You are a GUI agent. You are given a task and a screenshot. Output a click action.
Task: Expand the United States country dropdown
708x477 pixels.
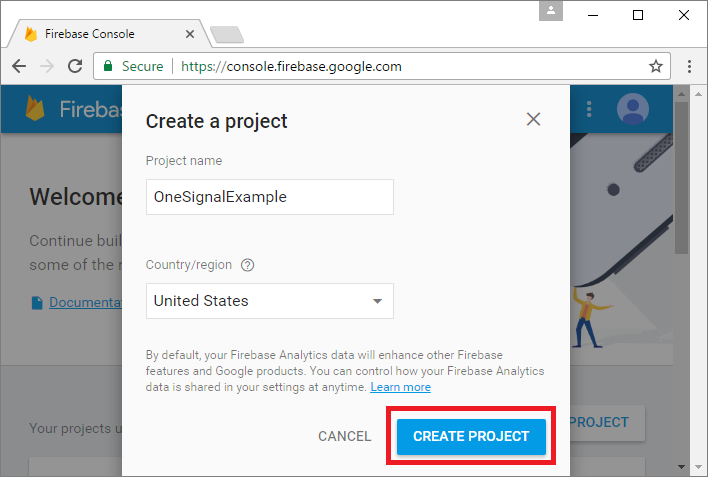coord(270,301)
